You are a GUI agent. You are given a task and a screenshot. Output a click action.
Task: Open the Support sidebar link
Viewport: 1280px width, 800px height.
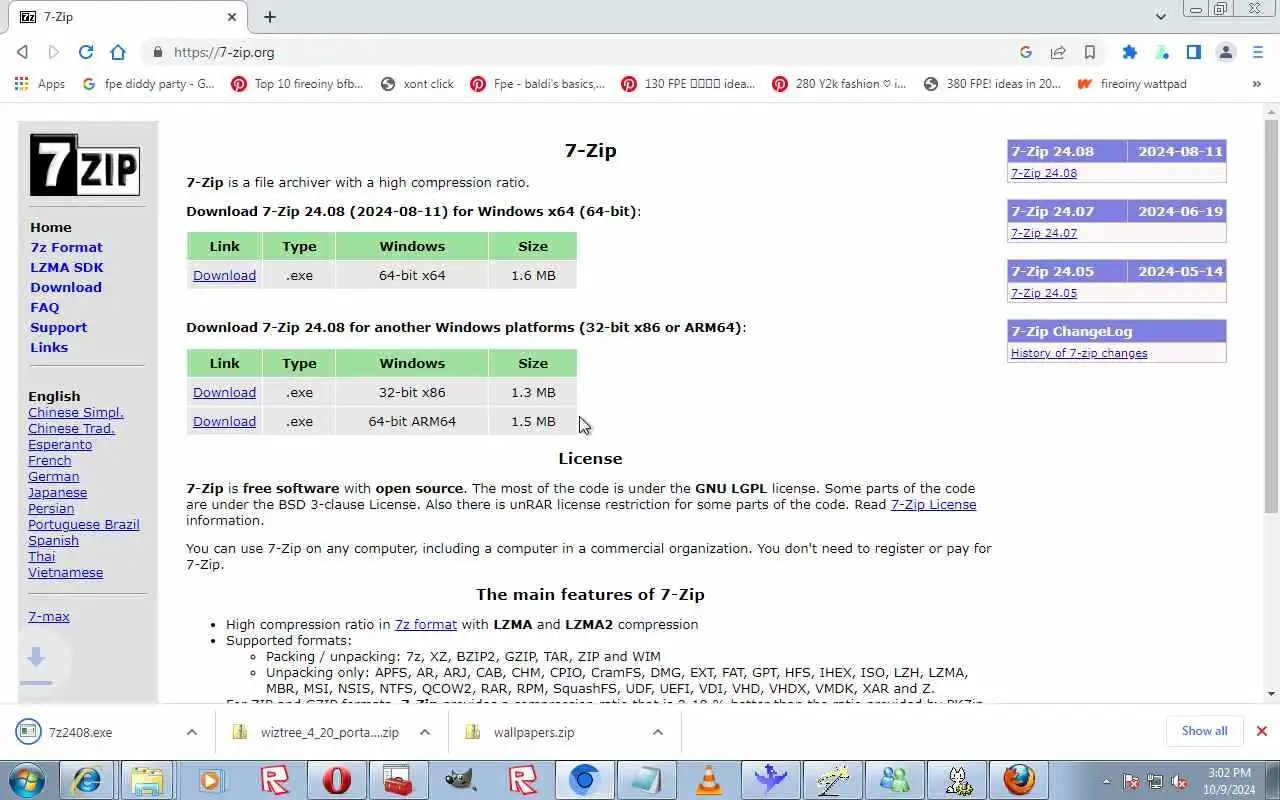(58, 327)
